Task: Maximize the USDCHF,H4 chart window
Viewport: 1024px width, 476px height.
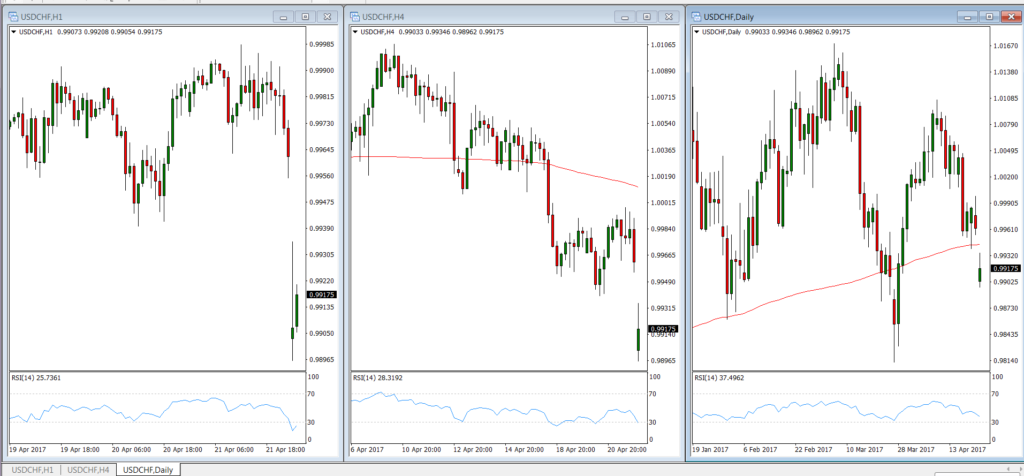Action: 647,17
